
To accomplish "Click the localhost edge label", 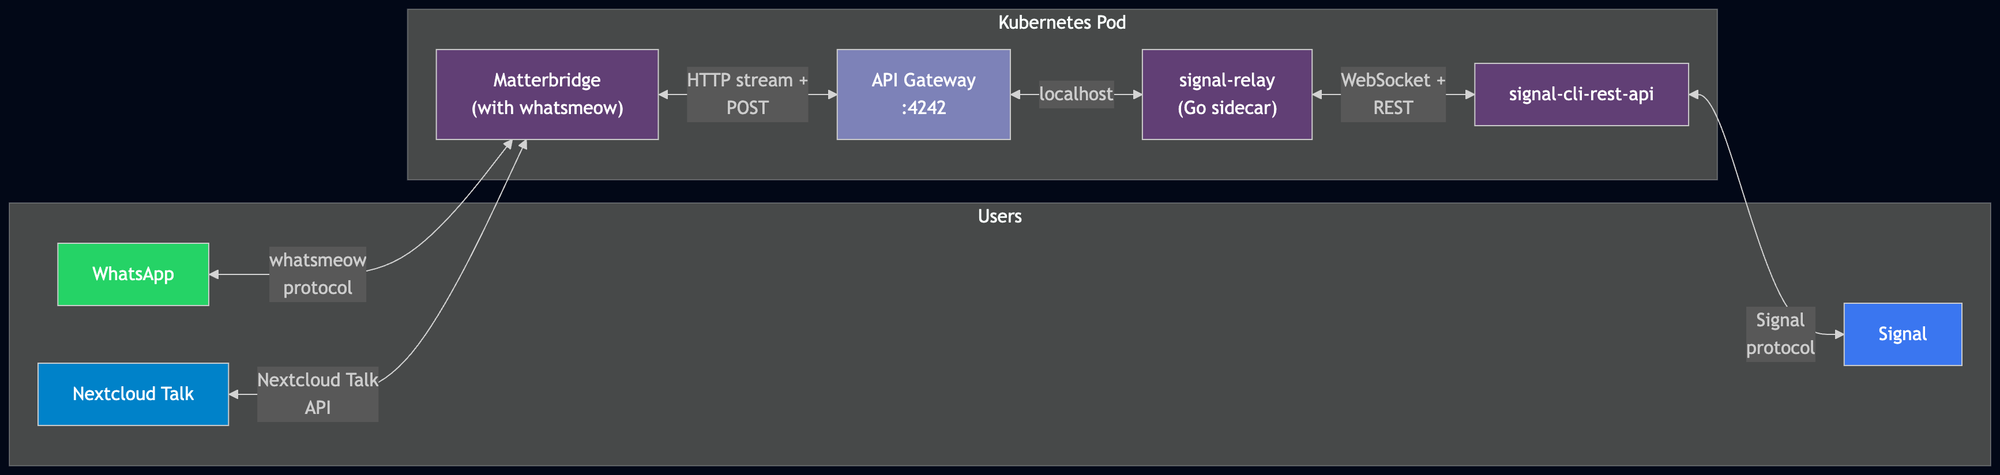I will click(1075, 94).
